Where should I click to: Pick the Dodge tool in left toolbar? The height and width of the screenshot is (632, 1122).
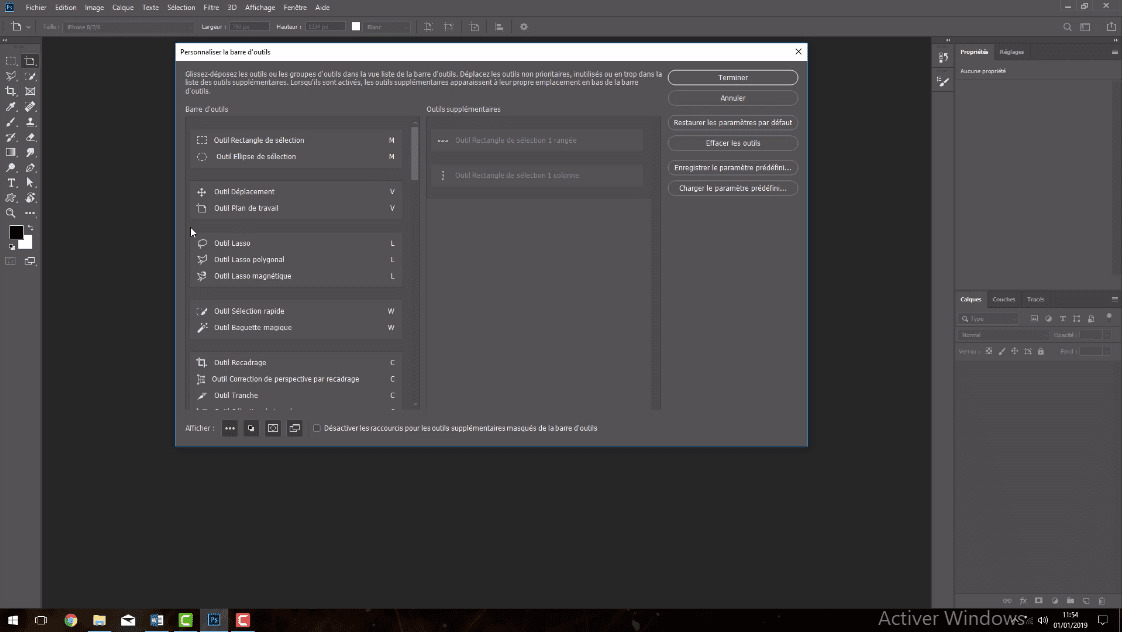pos(11,168)
